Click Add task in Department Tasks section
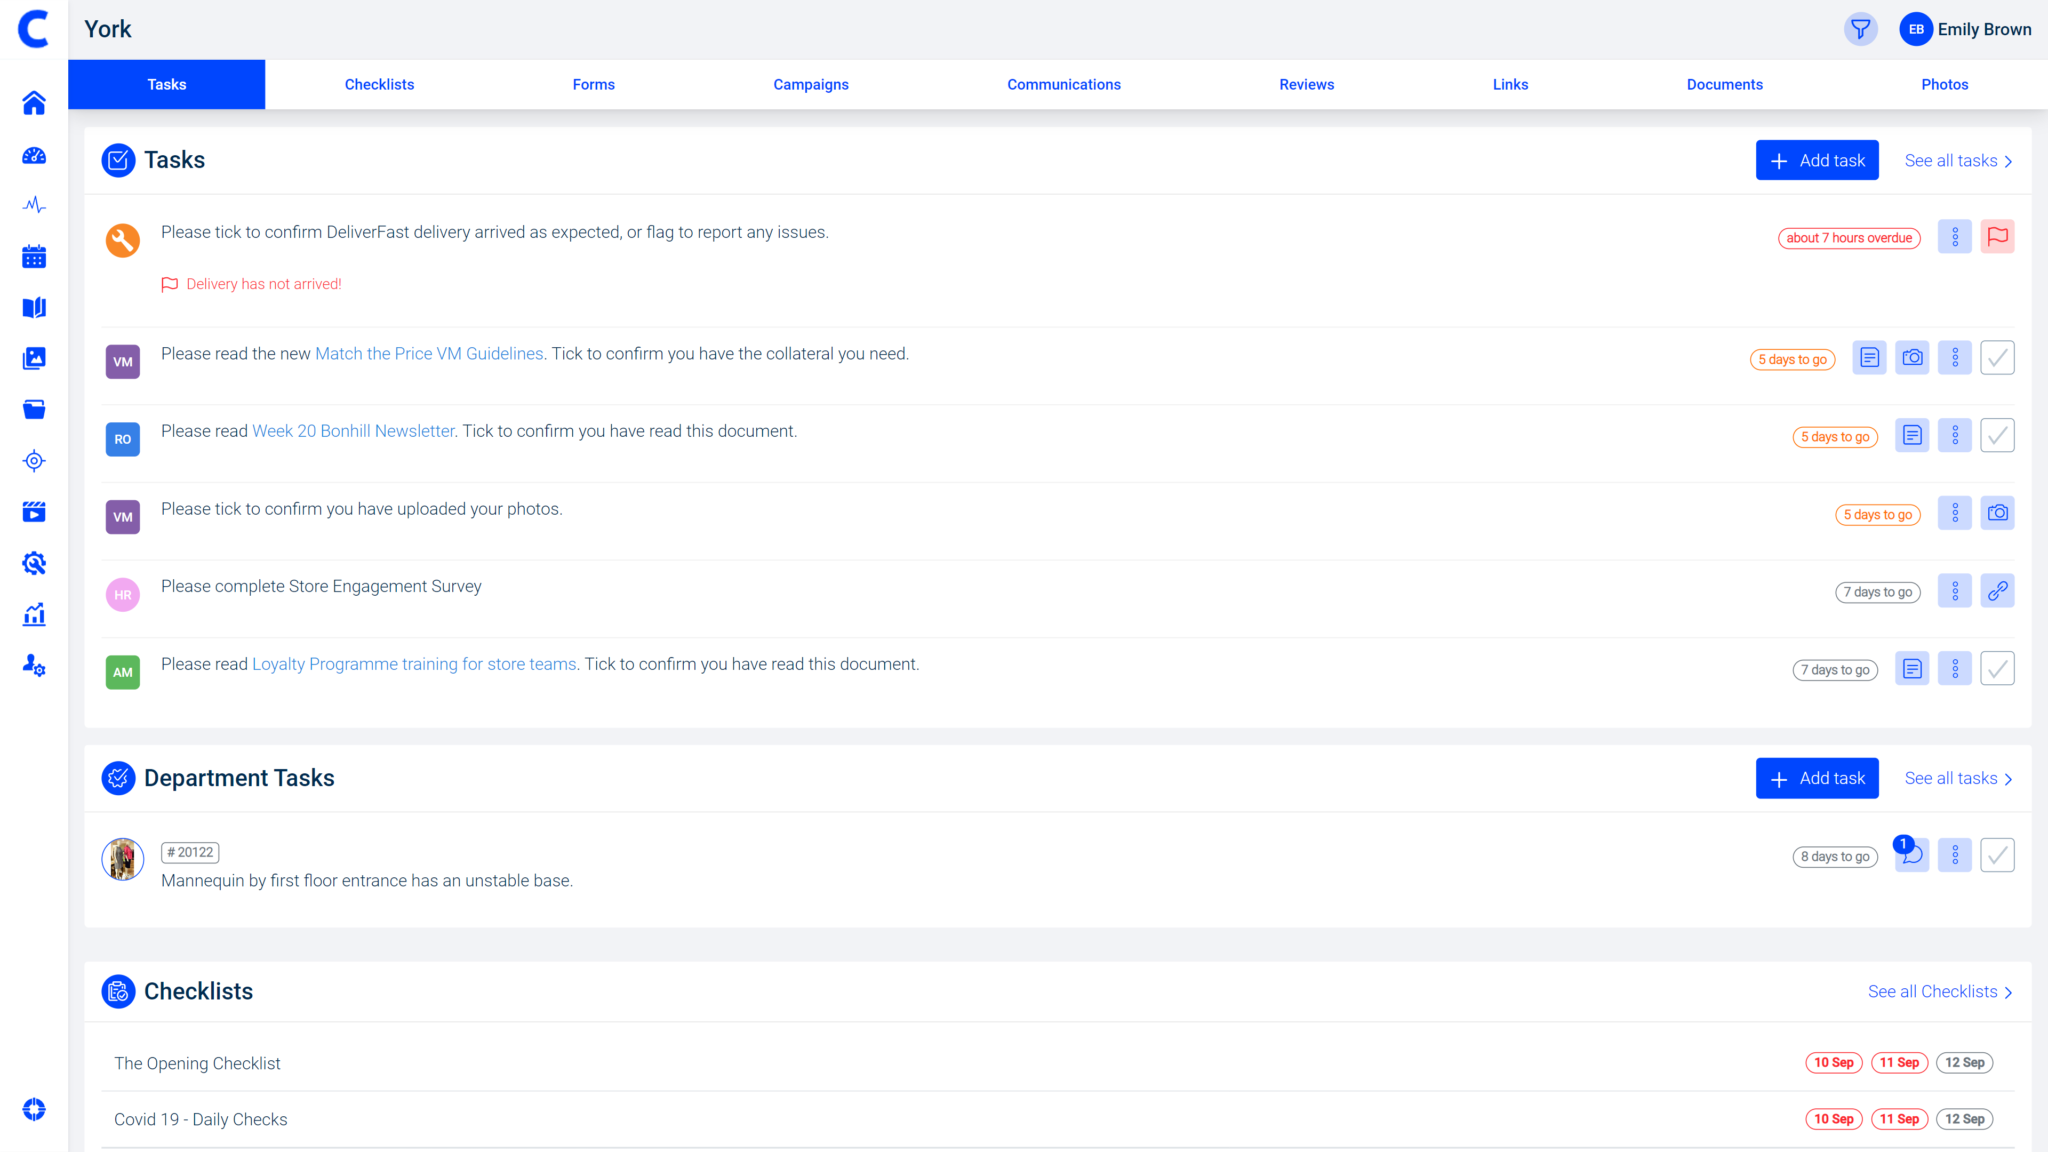Viewport: 2048px width, 1152px height. pos(1816,778)
